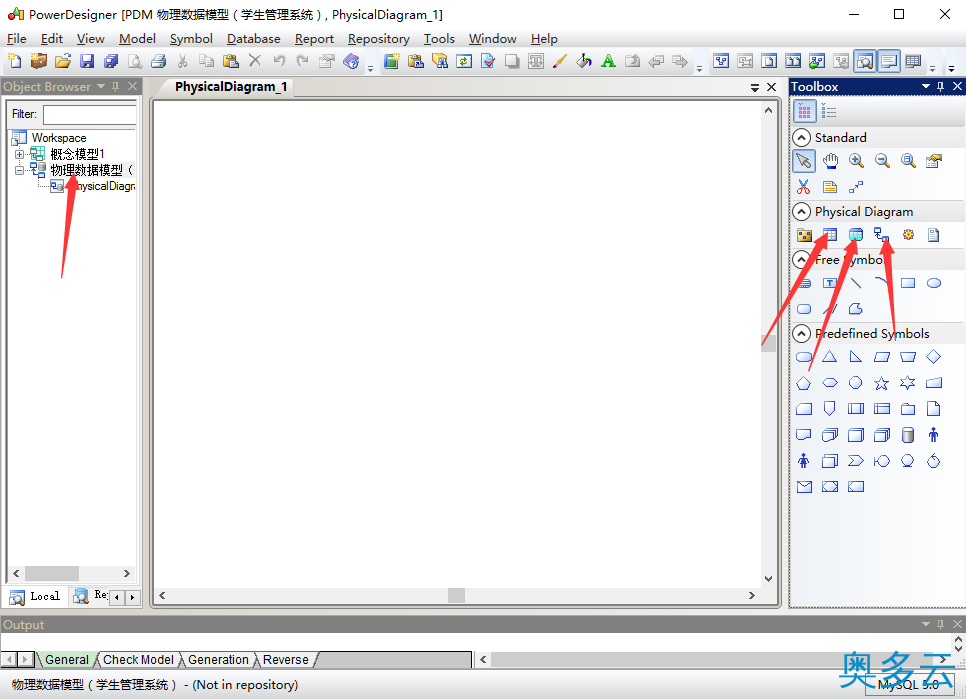Viewport: 966px width, 699px height.
Task: Select the Polygon free symbol tool
Action: pos(856,309)
